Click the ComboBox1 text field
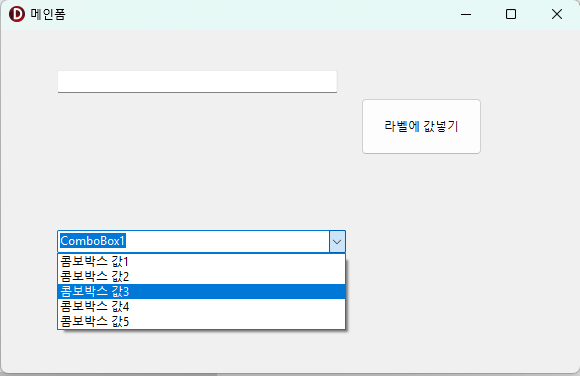The height and width of the screenshot is (376, 580). (193, 242)
